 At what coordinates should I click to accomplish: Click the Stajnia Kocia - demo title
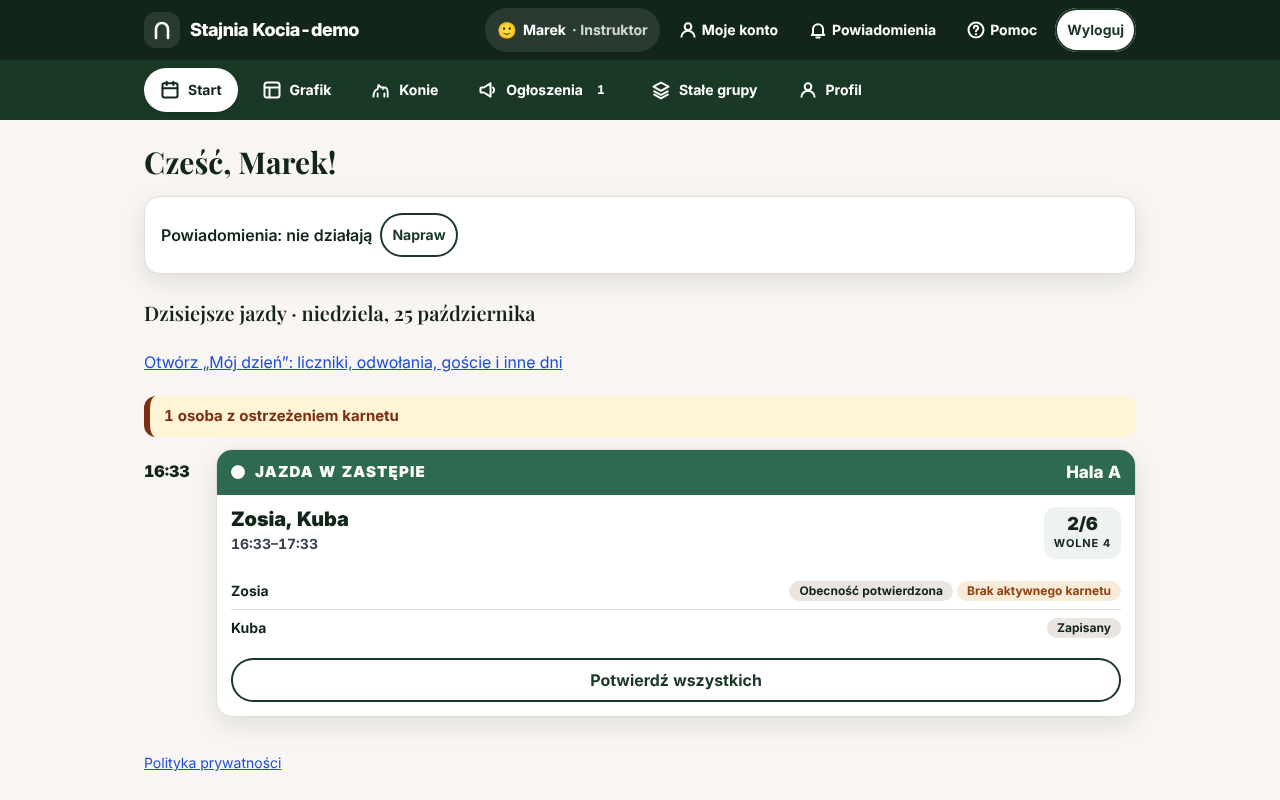tap(274, 30)
